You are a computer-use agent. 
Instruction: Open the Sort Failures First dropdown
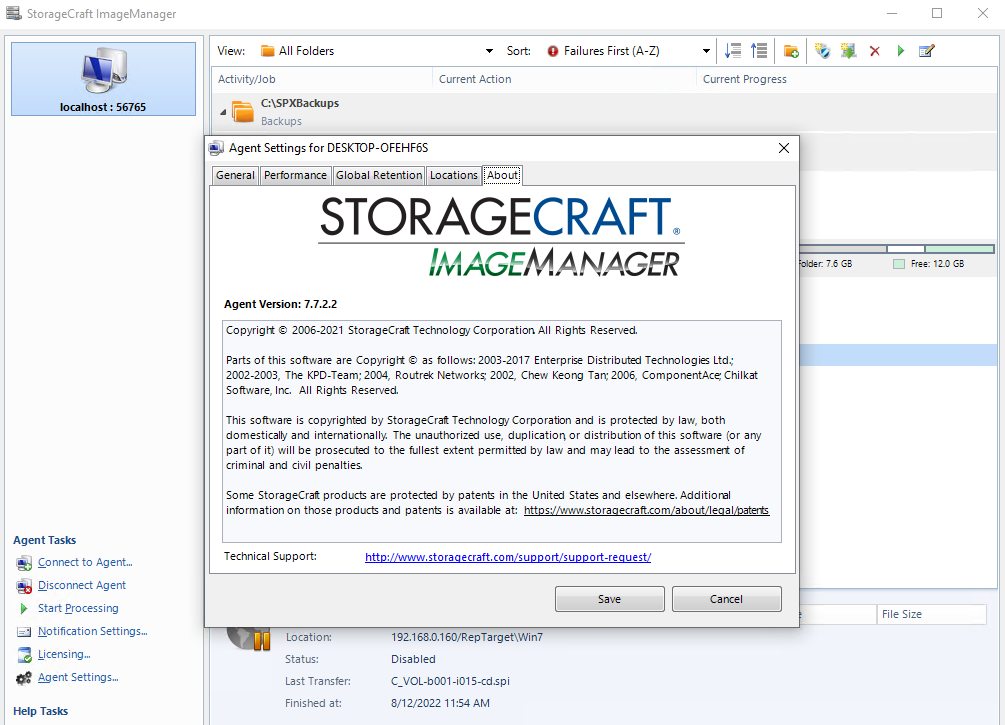click(x=629, y=51)
